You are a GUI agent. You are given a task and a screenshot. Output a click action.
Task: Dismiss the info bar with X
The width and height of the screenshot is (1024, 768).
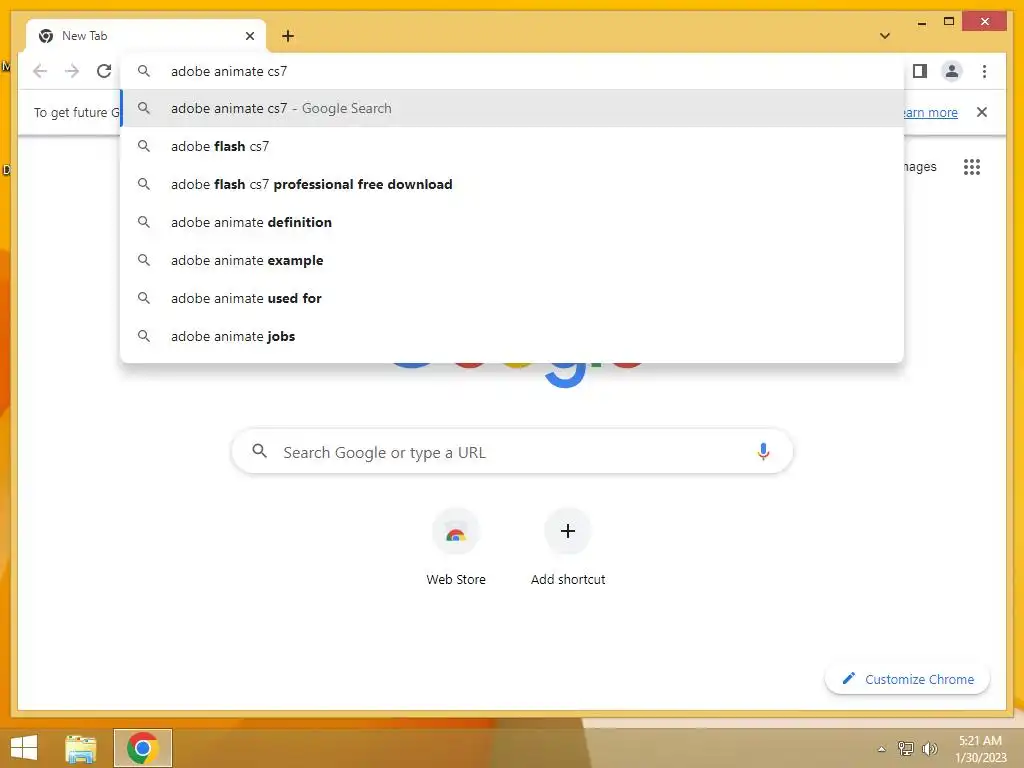point(982,112)
